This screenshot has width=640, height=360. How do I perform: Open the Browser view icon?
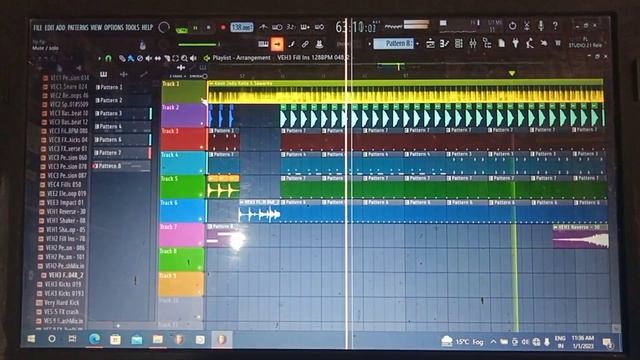[x=487, y=43]
